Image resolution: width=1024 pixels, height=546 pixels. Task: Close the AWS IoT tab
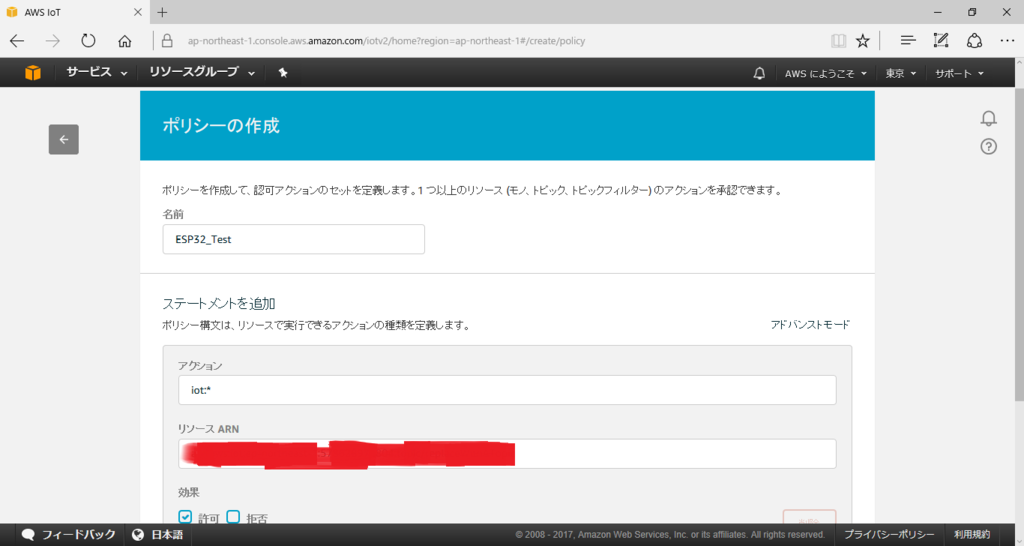tap(137, 12)
